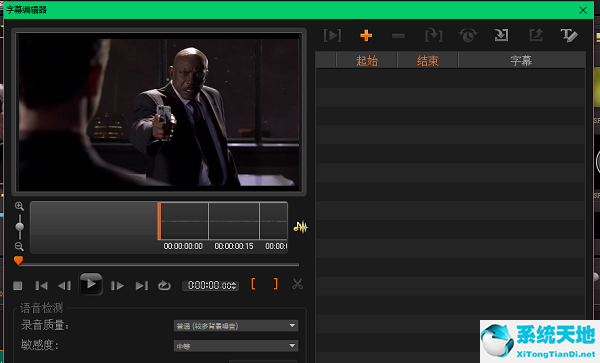Click the delete subtitle minus icon
The height and width of the screenshot is (363, 600).
coord(398,36)
